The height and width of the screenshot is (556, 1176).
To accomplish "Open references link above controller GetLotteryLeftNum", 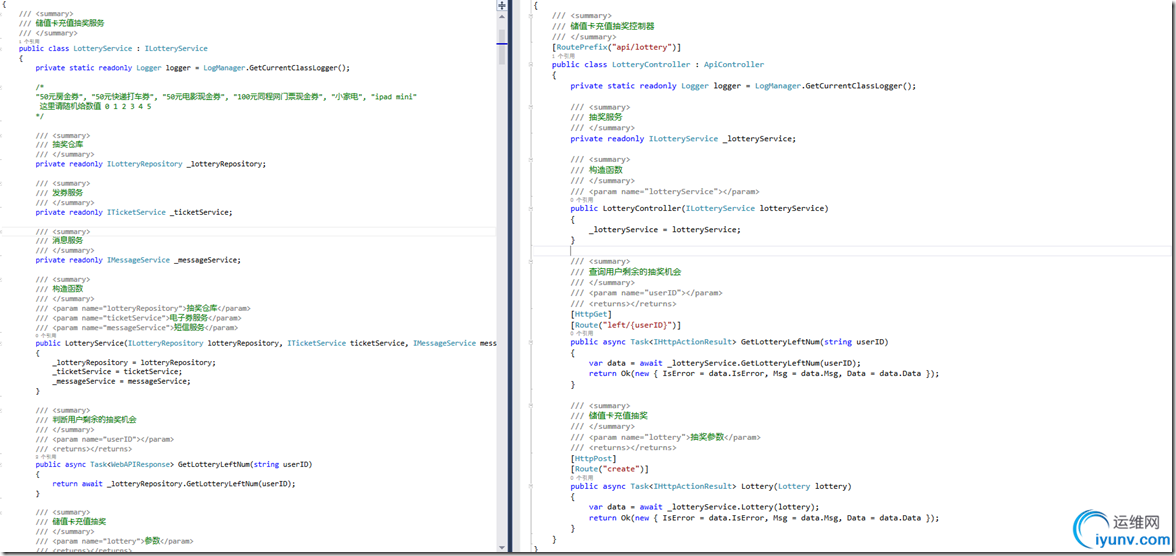I will pyautogui.click(x=581, y=334).
